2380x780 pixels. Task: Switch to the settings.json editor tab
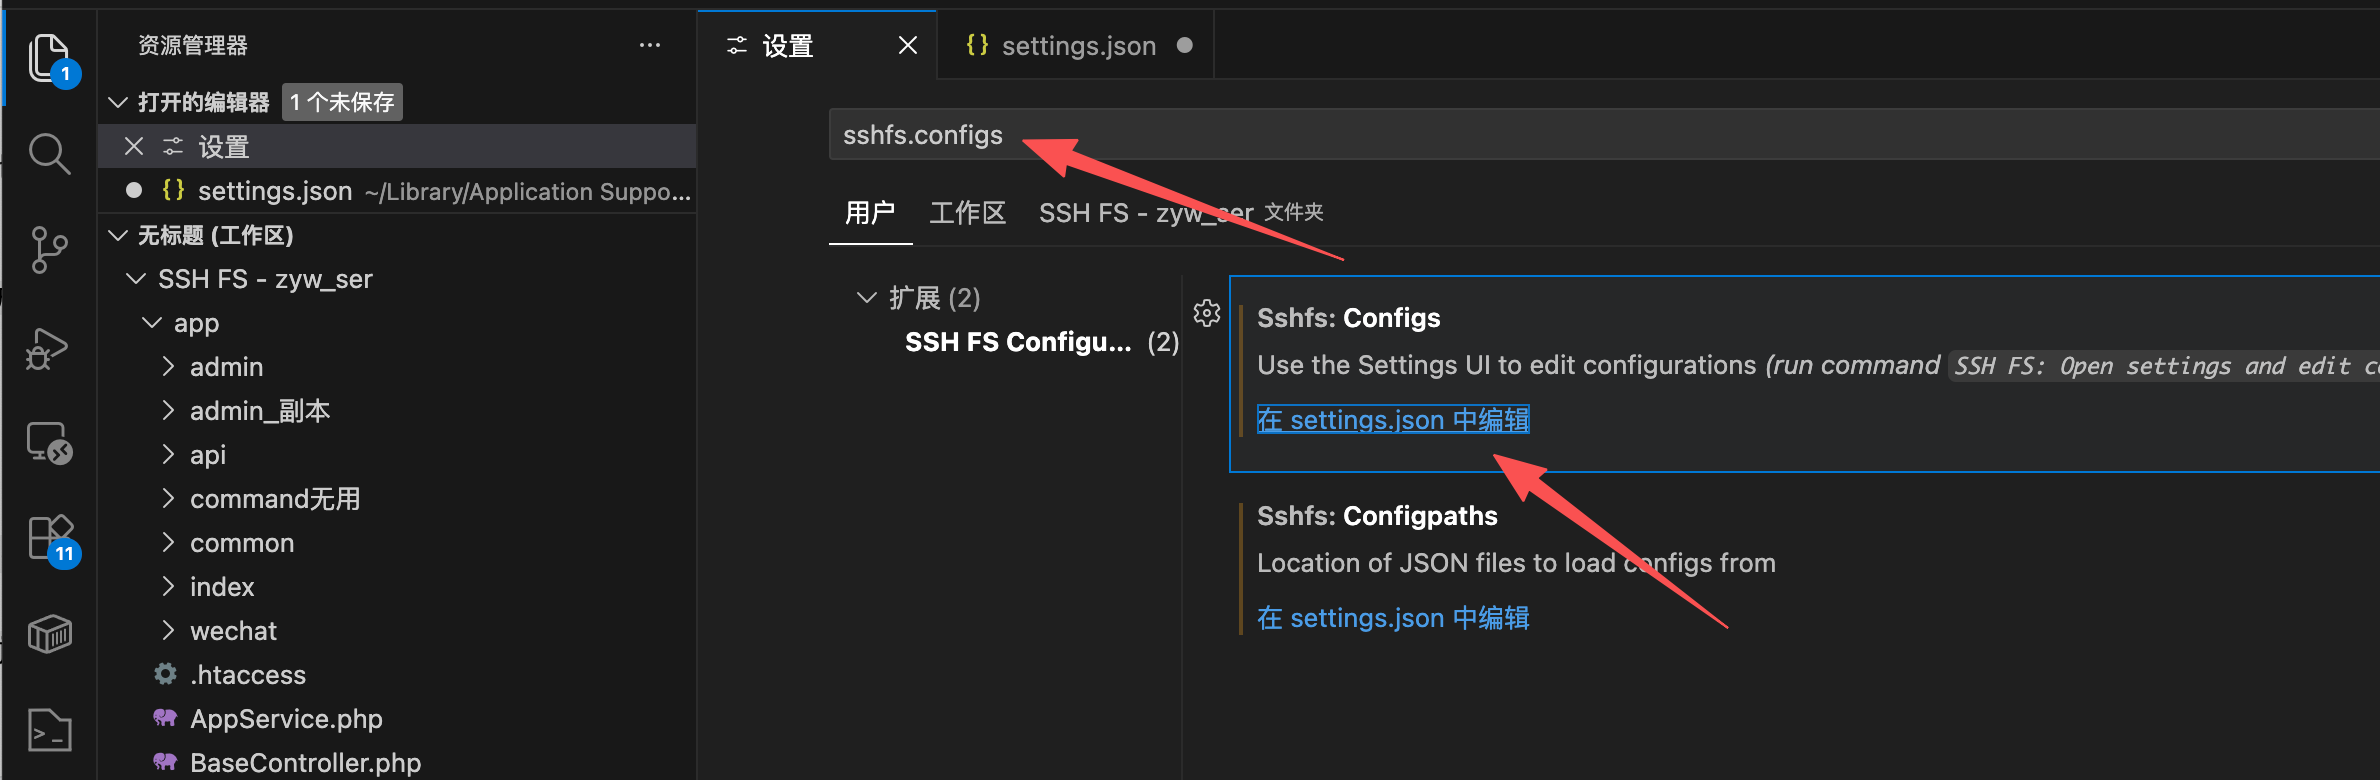[x=1077, y=46]
